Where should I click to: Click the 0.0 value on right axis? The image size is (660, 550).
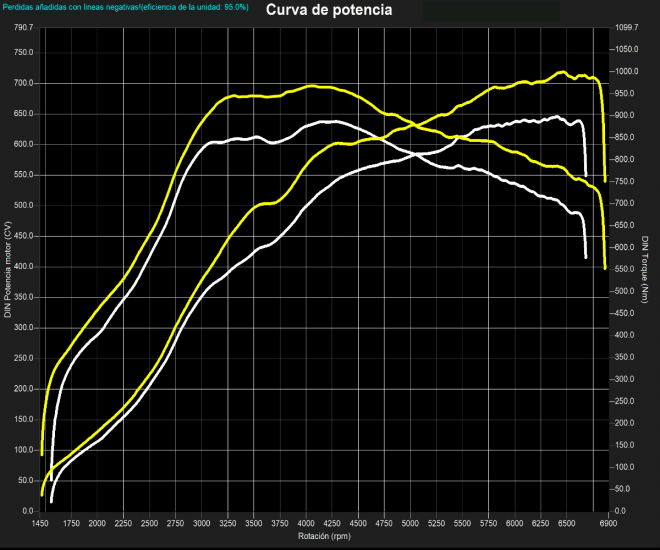click(618, 511)
